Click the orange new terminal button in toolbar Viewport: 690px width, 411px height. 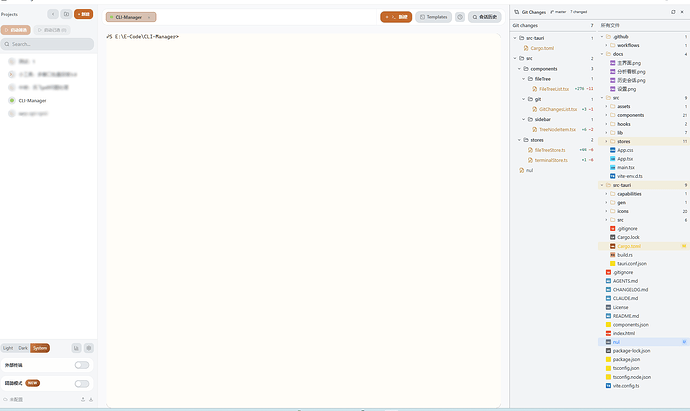coord(396,17)
